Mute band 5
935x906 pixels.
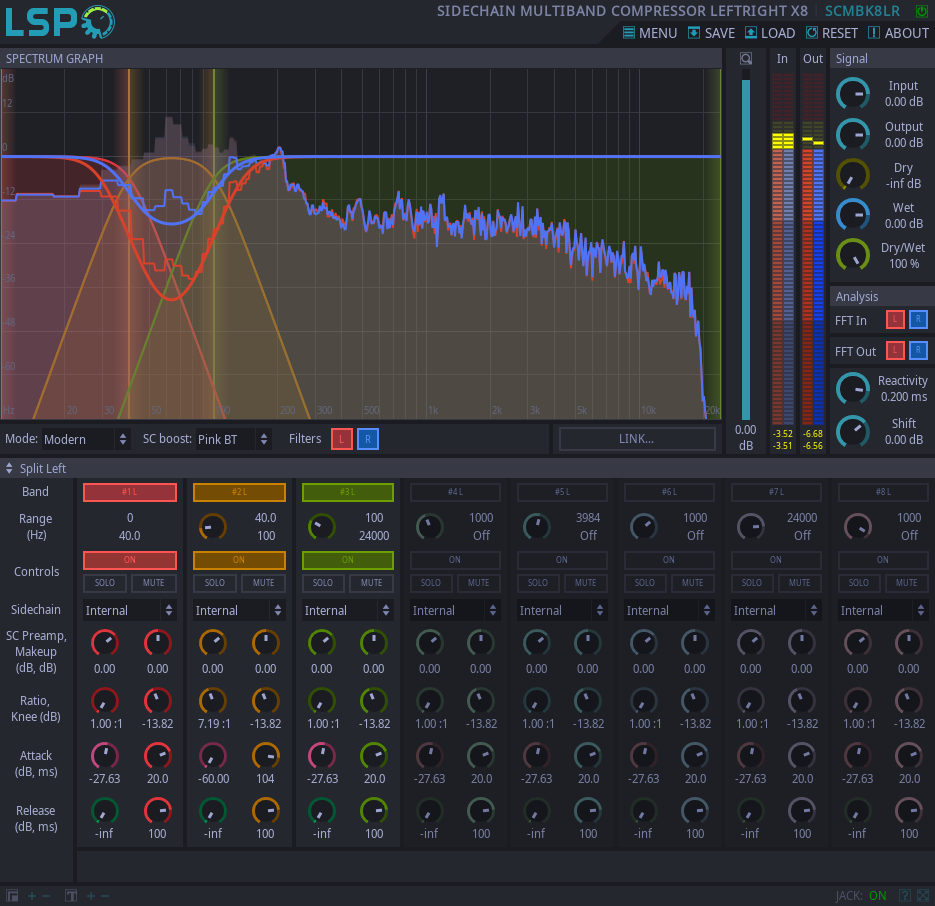click(586, 583)
